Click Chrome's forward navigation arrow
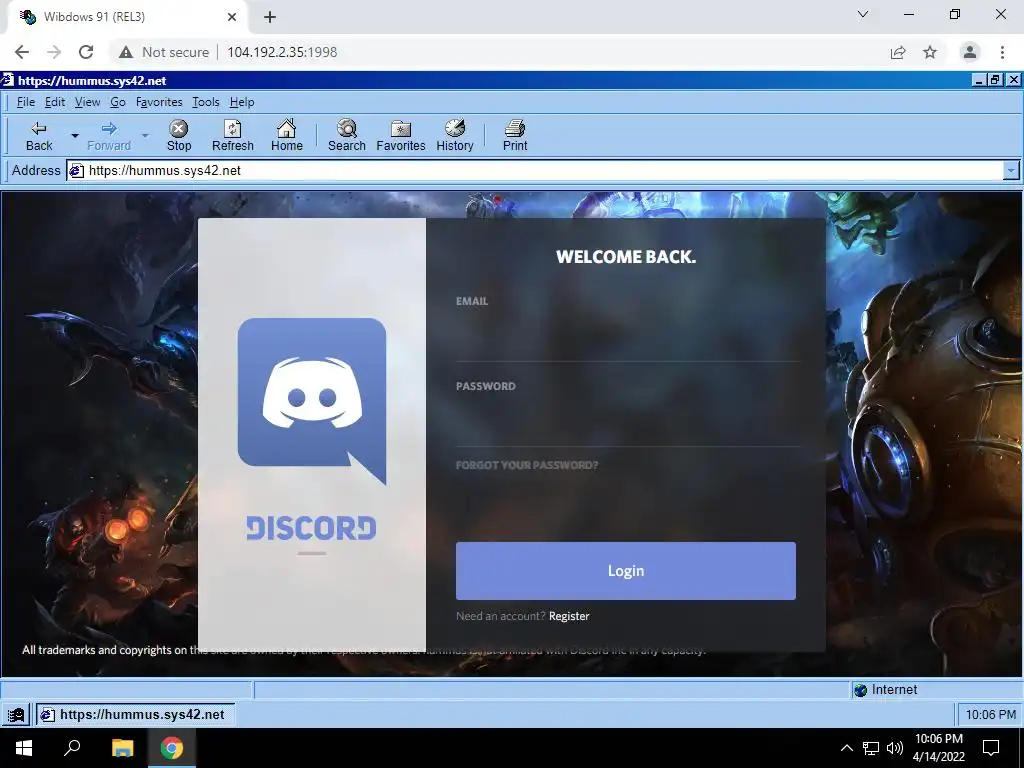This screenshot has width=1024, height=768. [x=54, y=52]
